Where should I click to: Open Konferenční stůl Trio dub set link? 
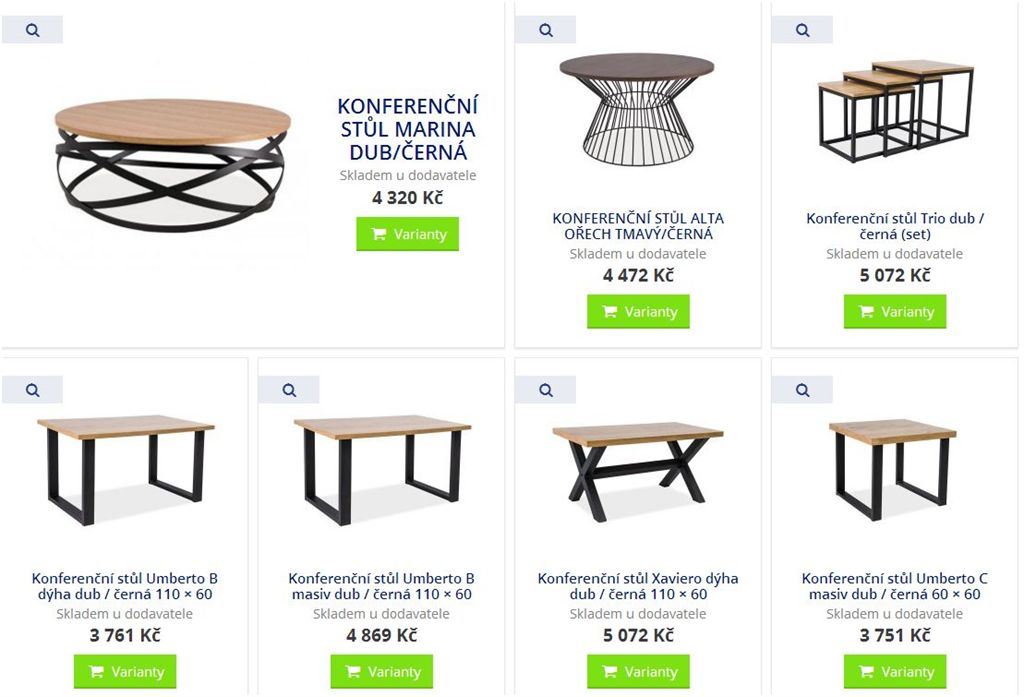[895, 226]
